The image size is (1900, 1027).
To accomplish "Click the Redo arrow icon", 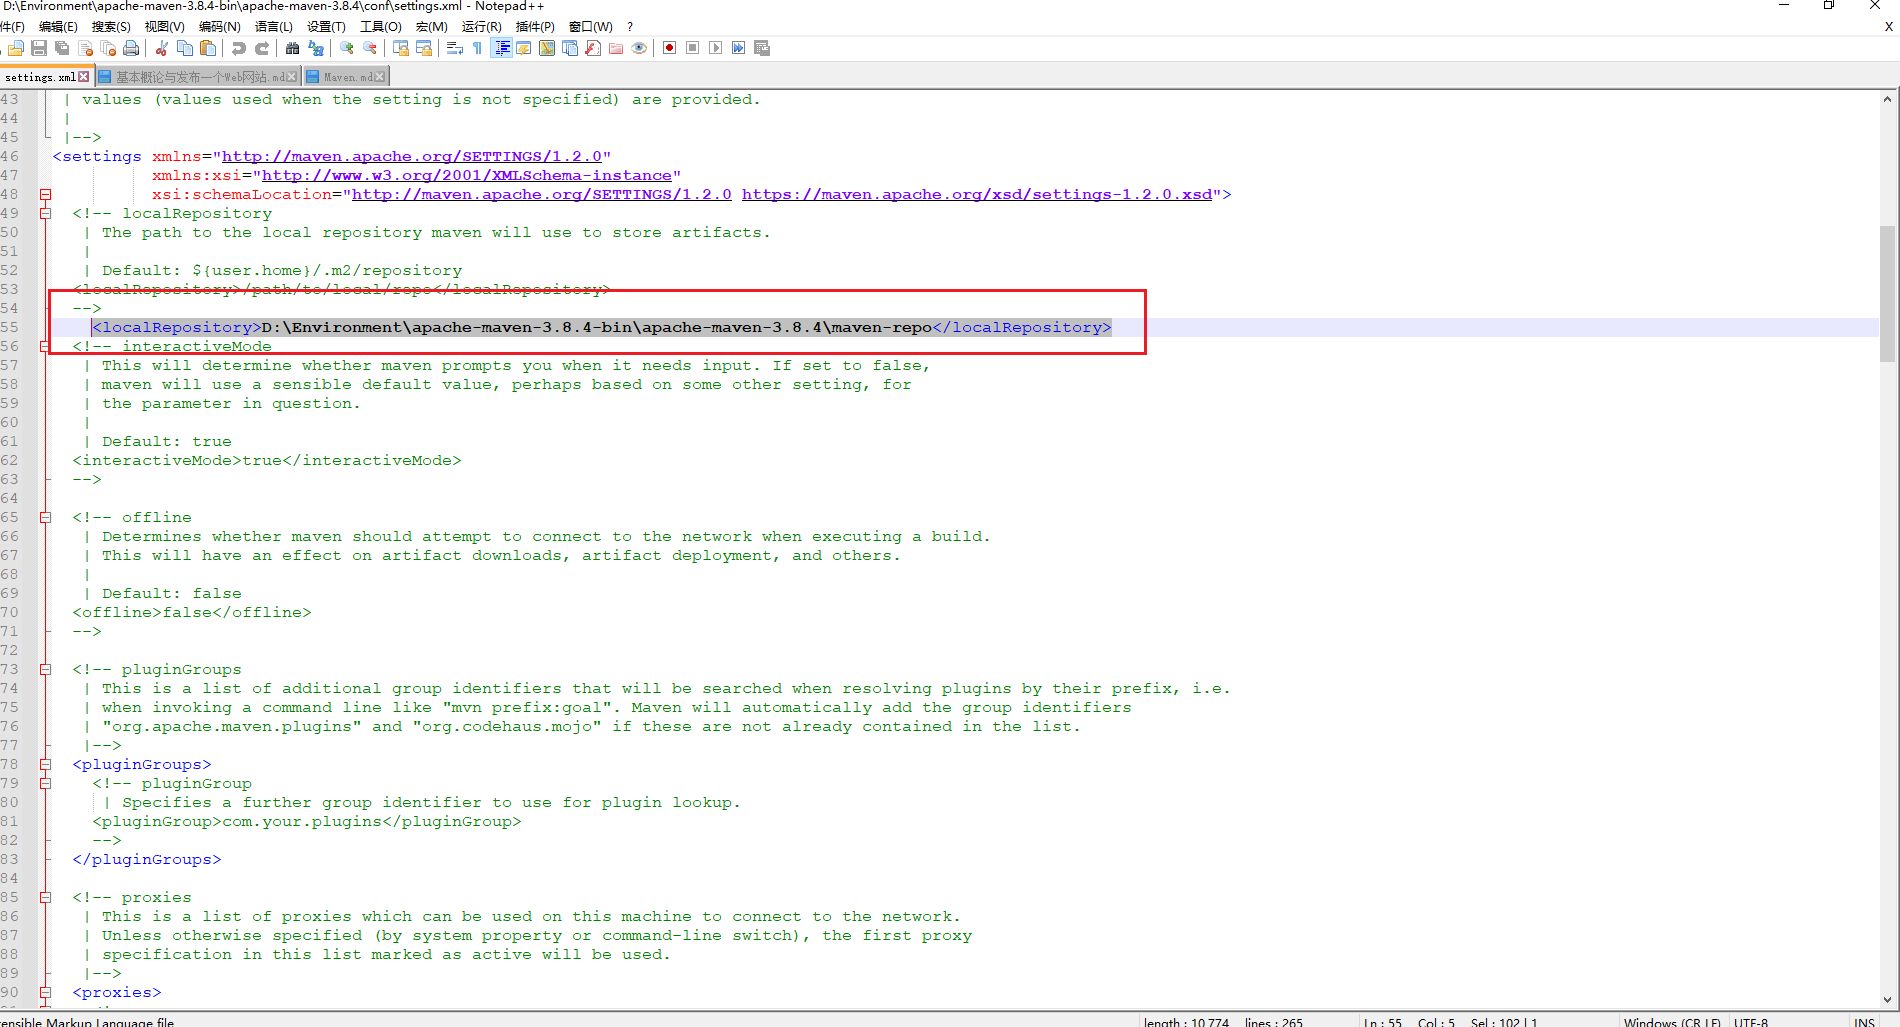I will pyautogui.click(x=262, y=48).
